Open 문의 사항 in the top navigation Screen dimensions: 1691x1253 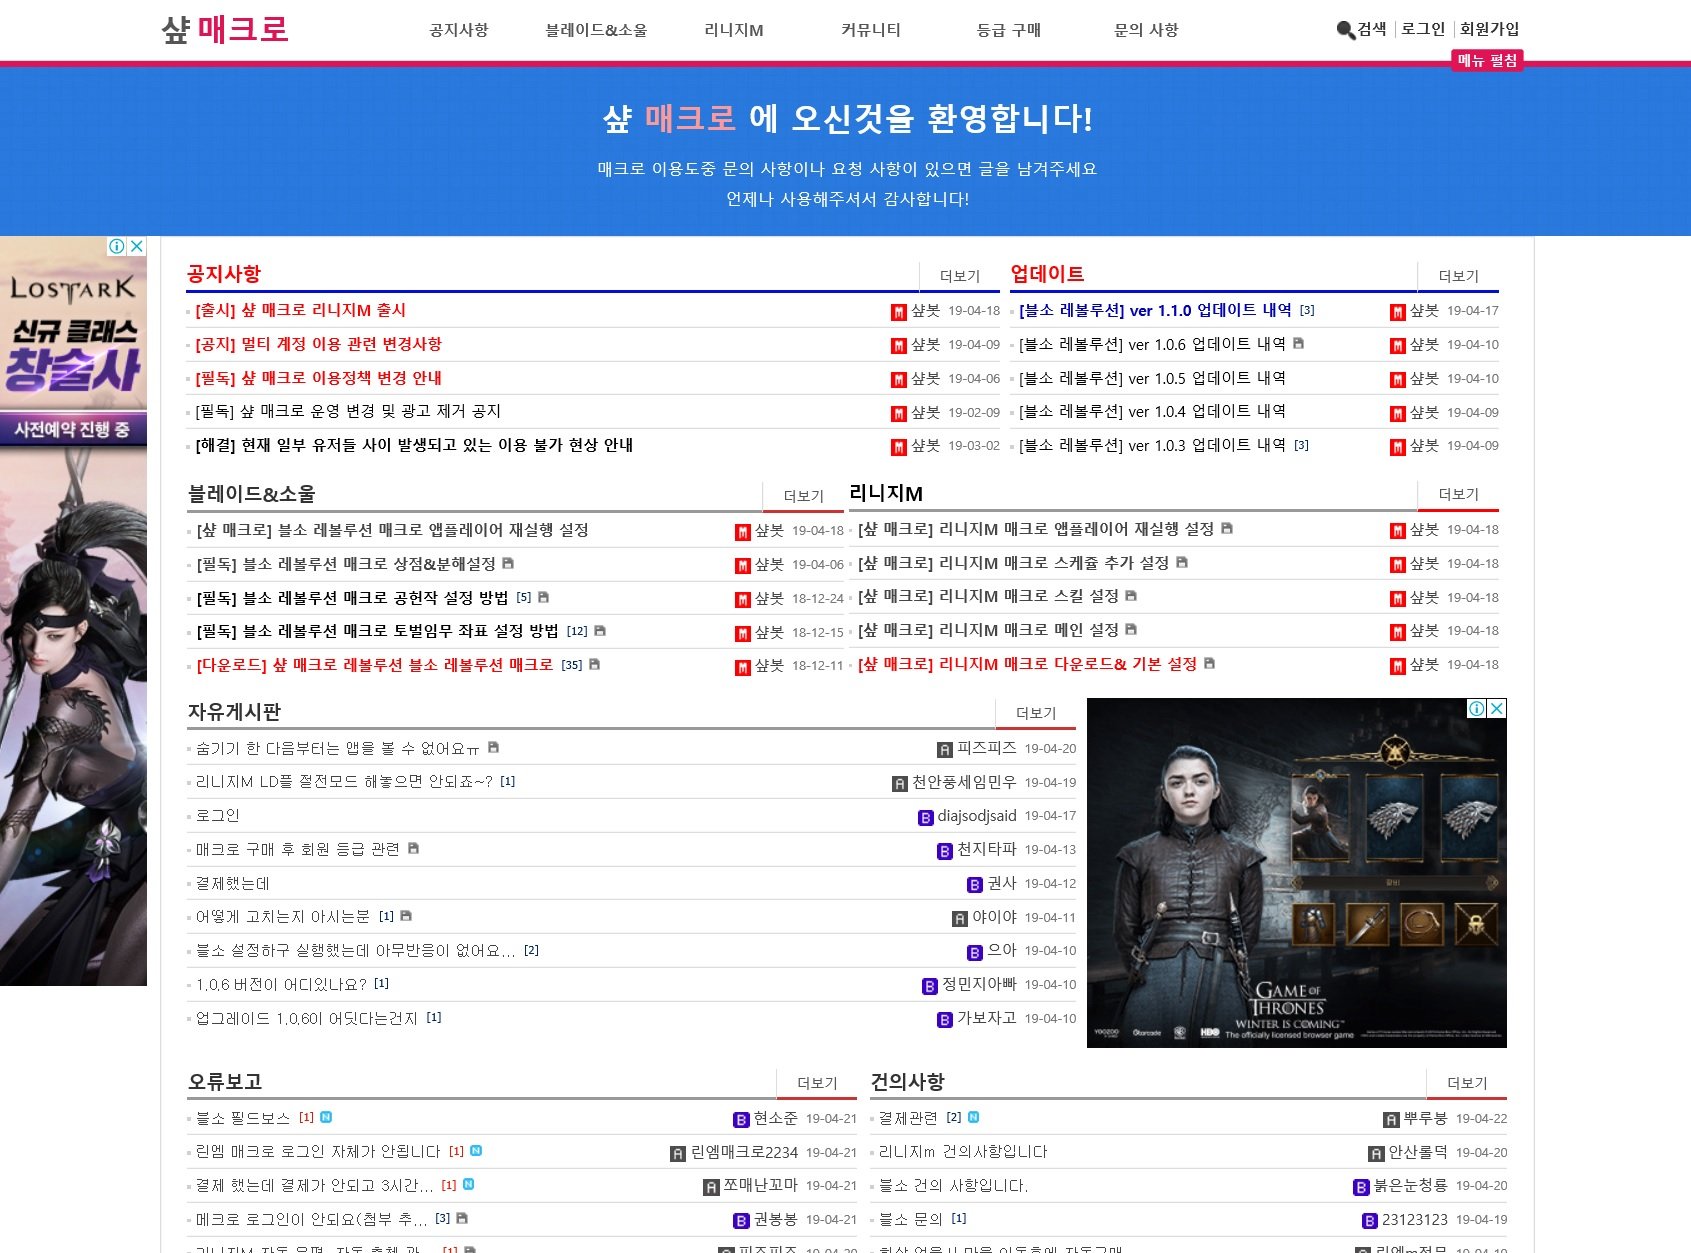tap(1146, 30)
